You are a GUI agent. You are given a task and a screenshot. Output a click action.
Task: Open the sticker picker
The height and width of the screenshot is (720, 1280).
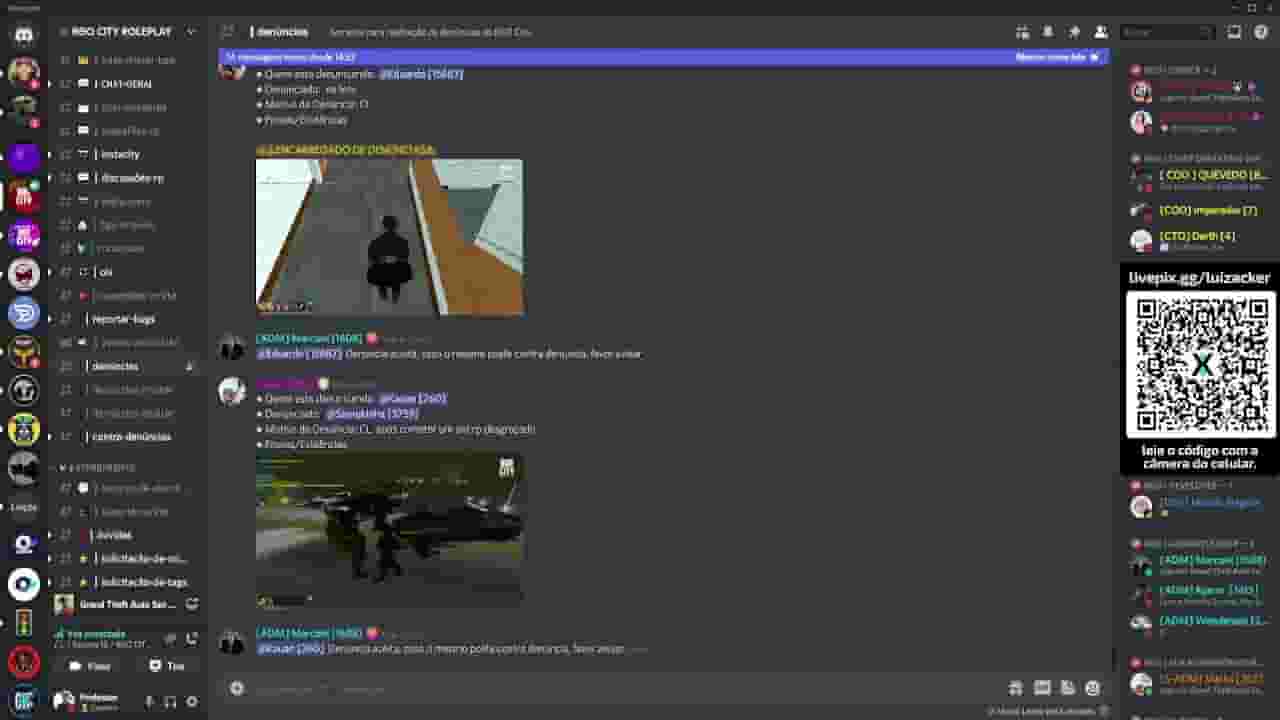point(1067,688)
